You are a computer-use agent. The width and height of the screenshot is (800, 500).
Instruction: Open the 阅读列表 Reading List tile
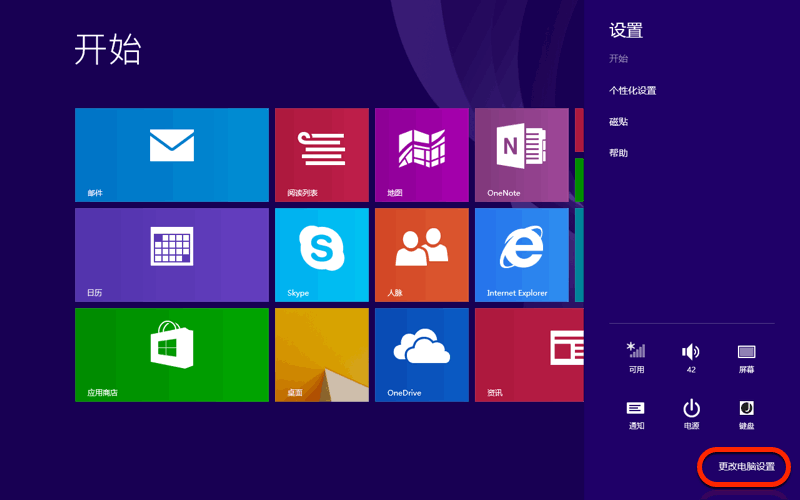point(321,155)
